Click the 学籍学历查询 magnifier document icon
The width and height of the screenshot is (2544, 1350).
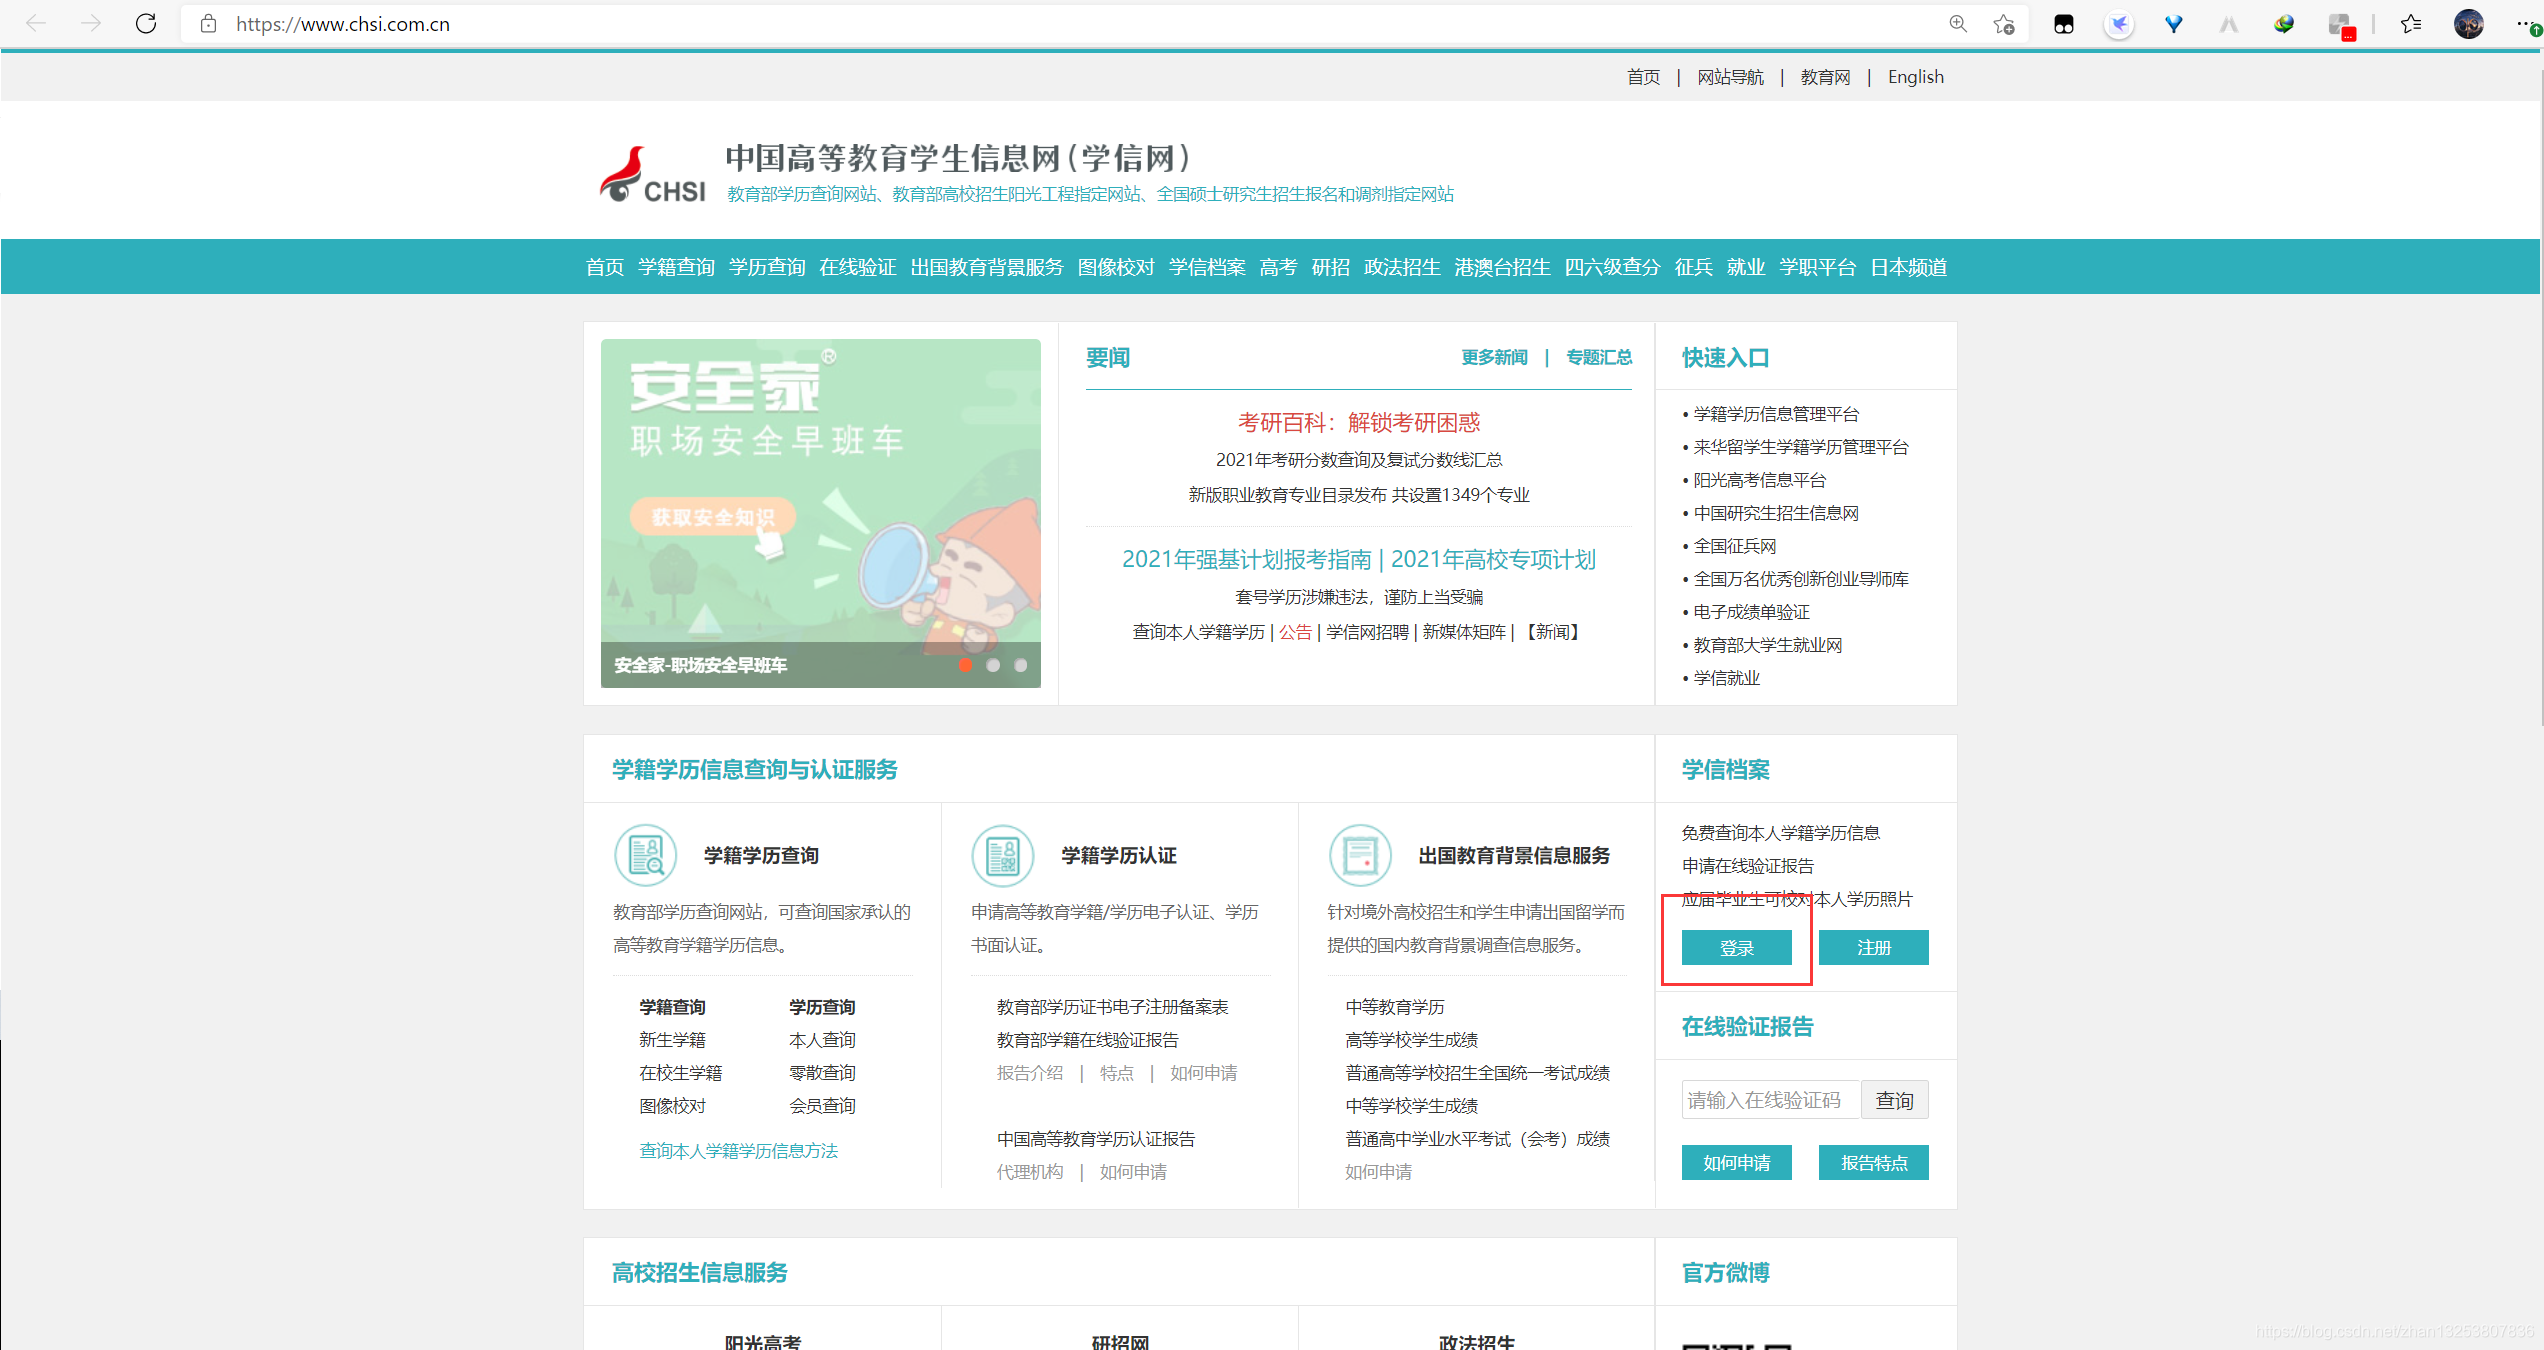coord(645,855)
